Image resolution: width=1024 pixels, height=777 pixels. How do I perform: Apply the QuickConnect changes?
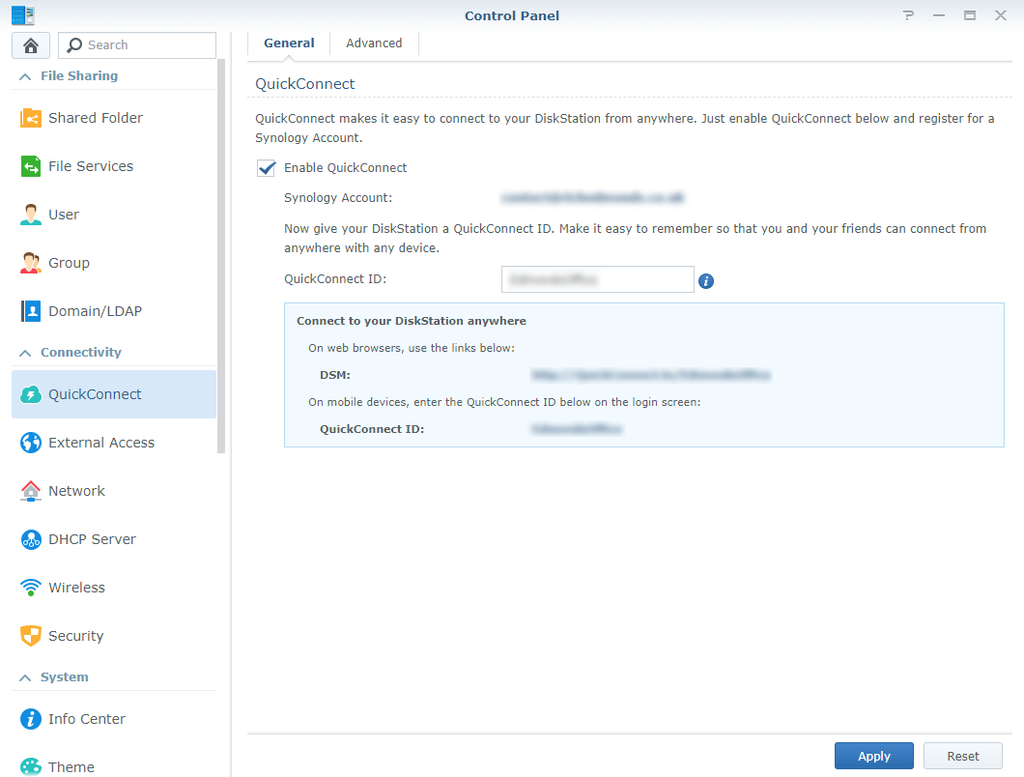873,756
